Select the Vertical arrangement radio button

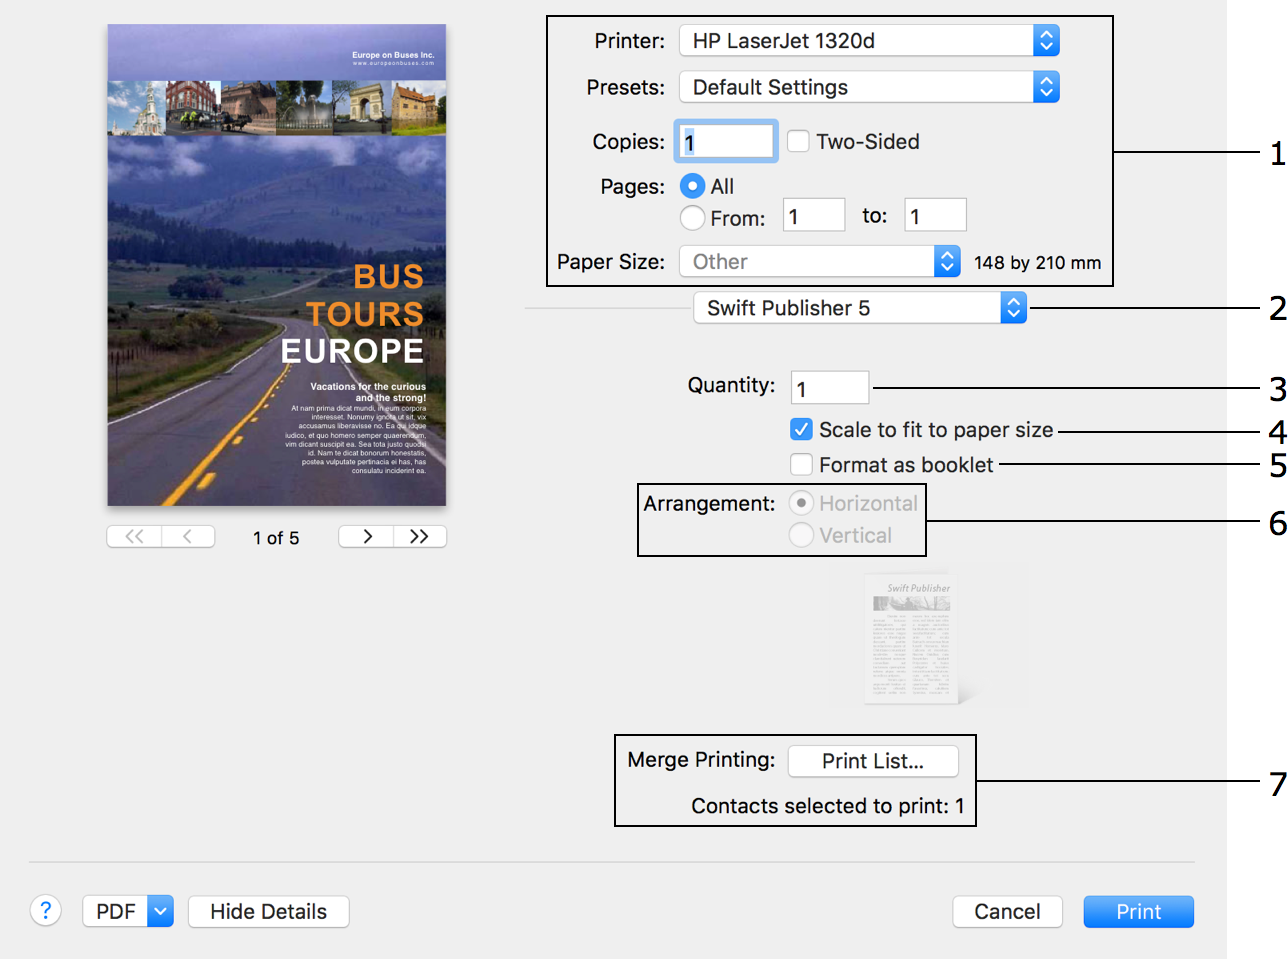(x=801, y=535)
